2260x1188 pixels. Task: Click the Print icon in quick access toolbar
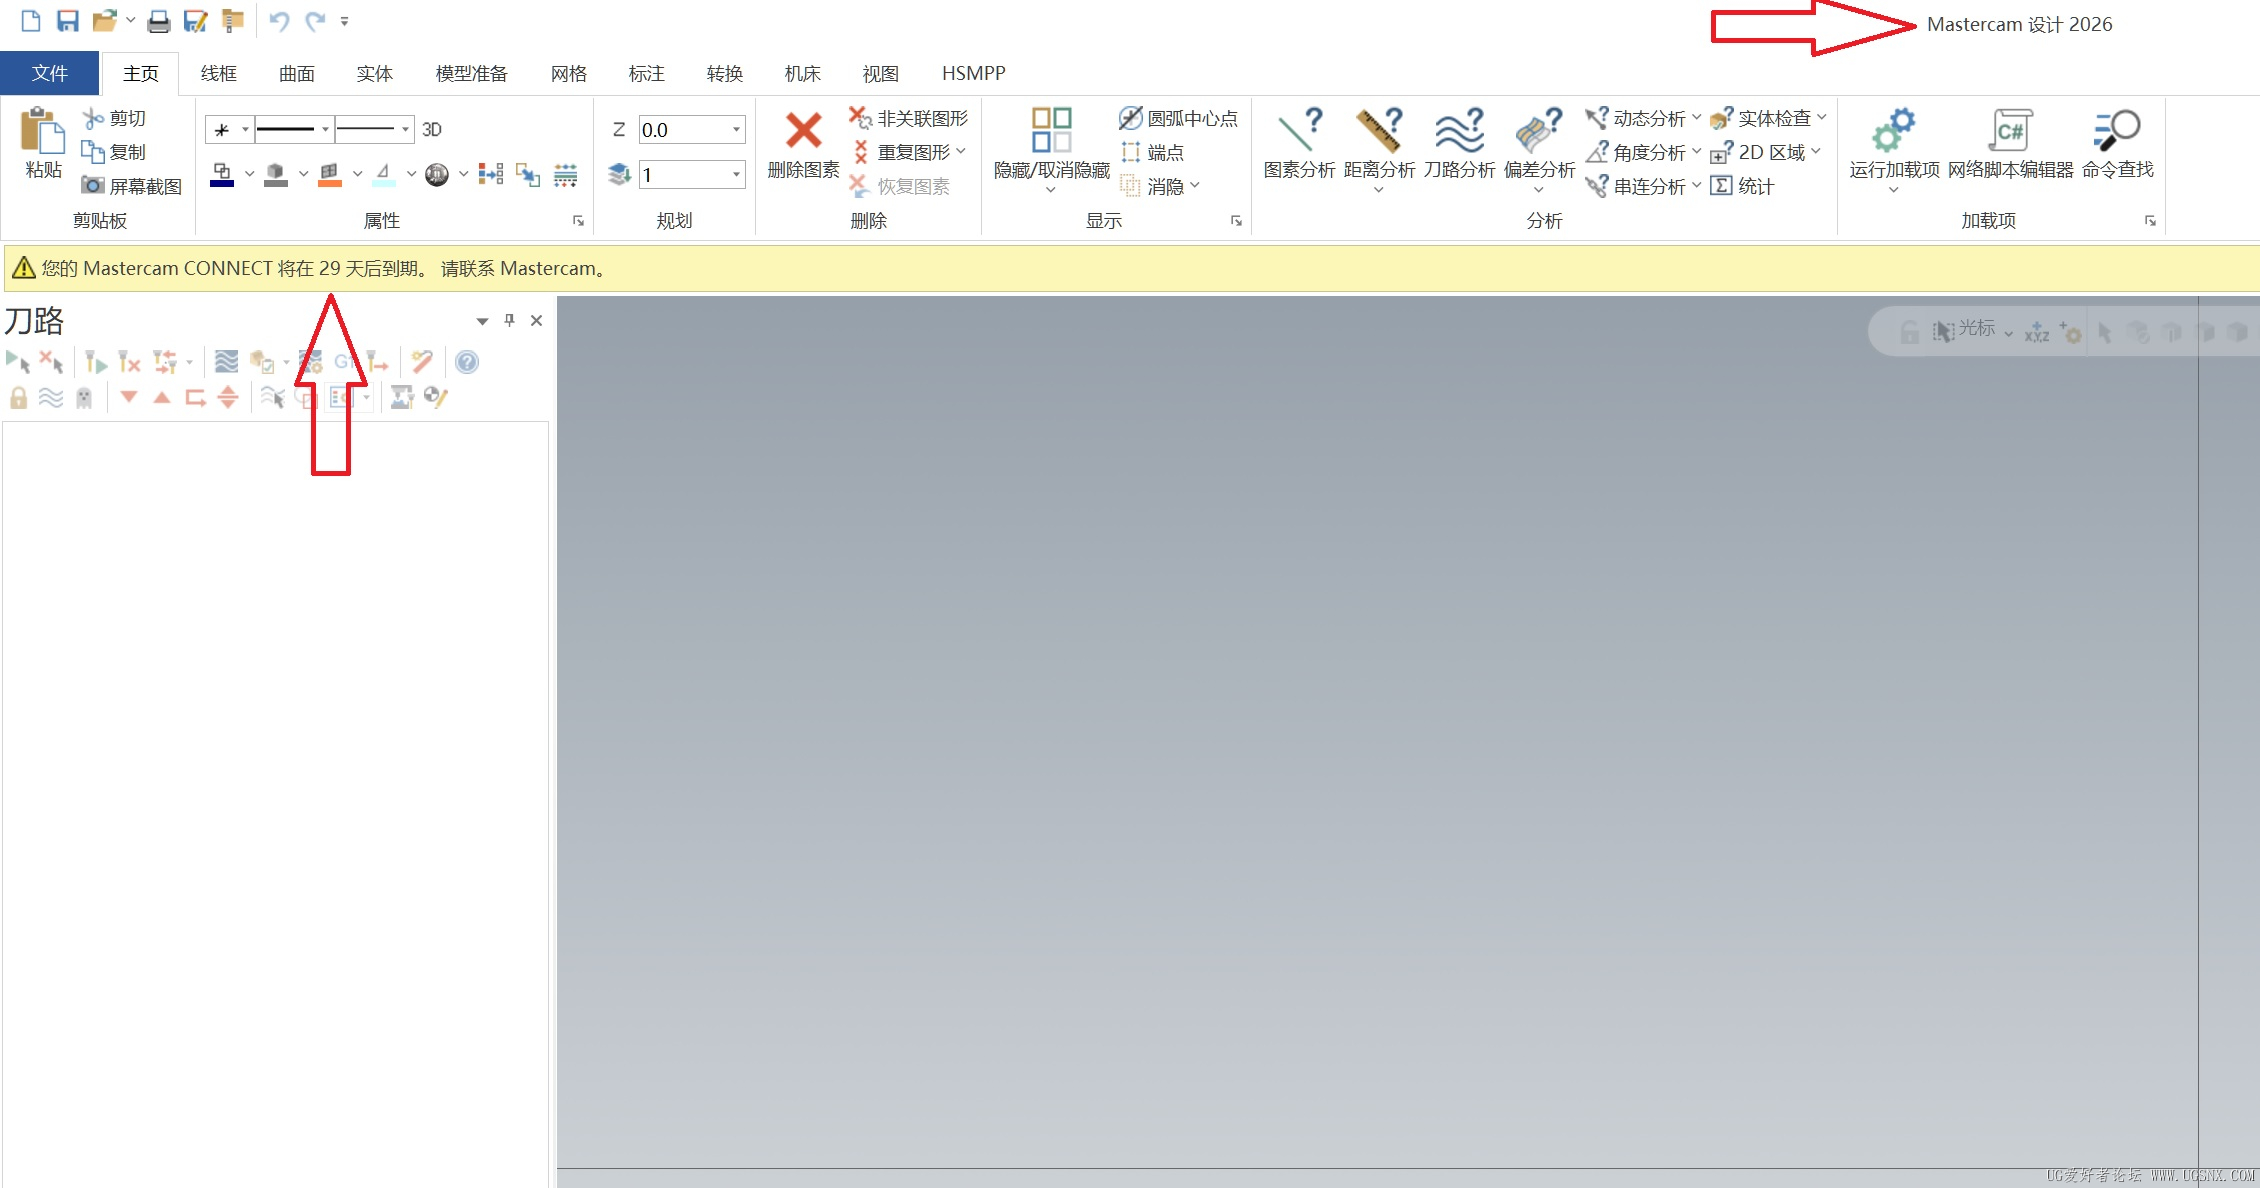(158, 21)
